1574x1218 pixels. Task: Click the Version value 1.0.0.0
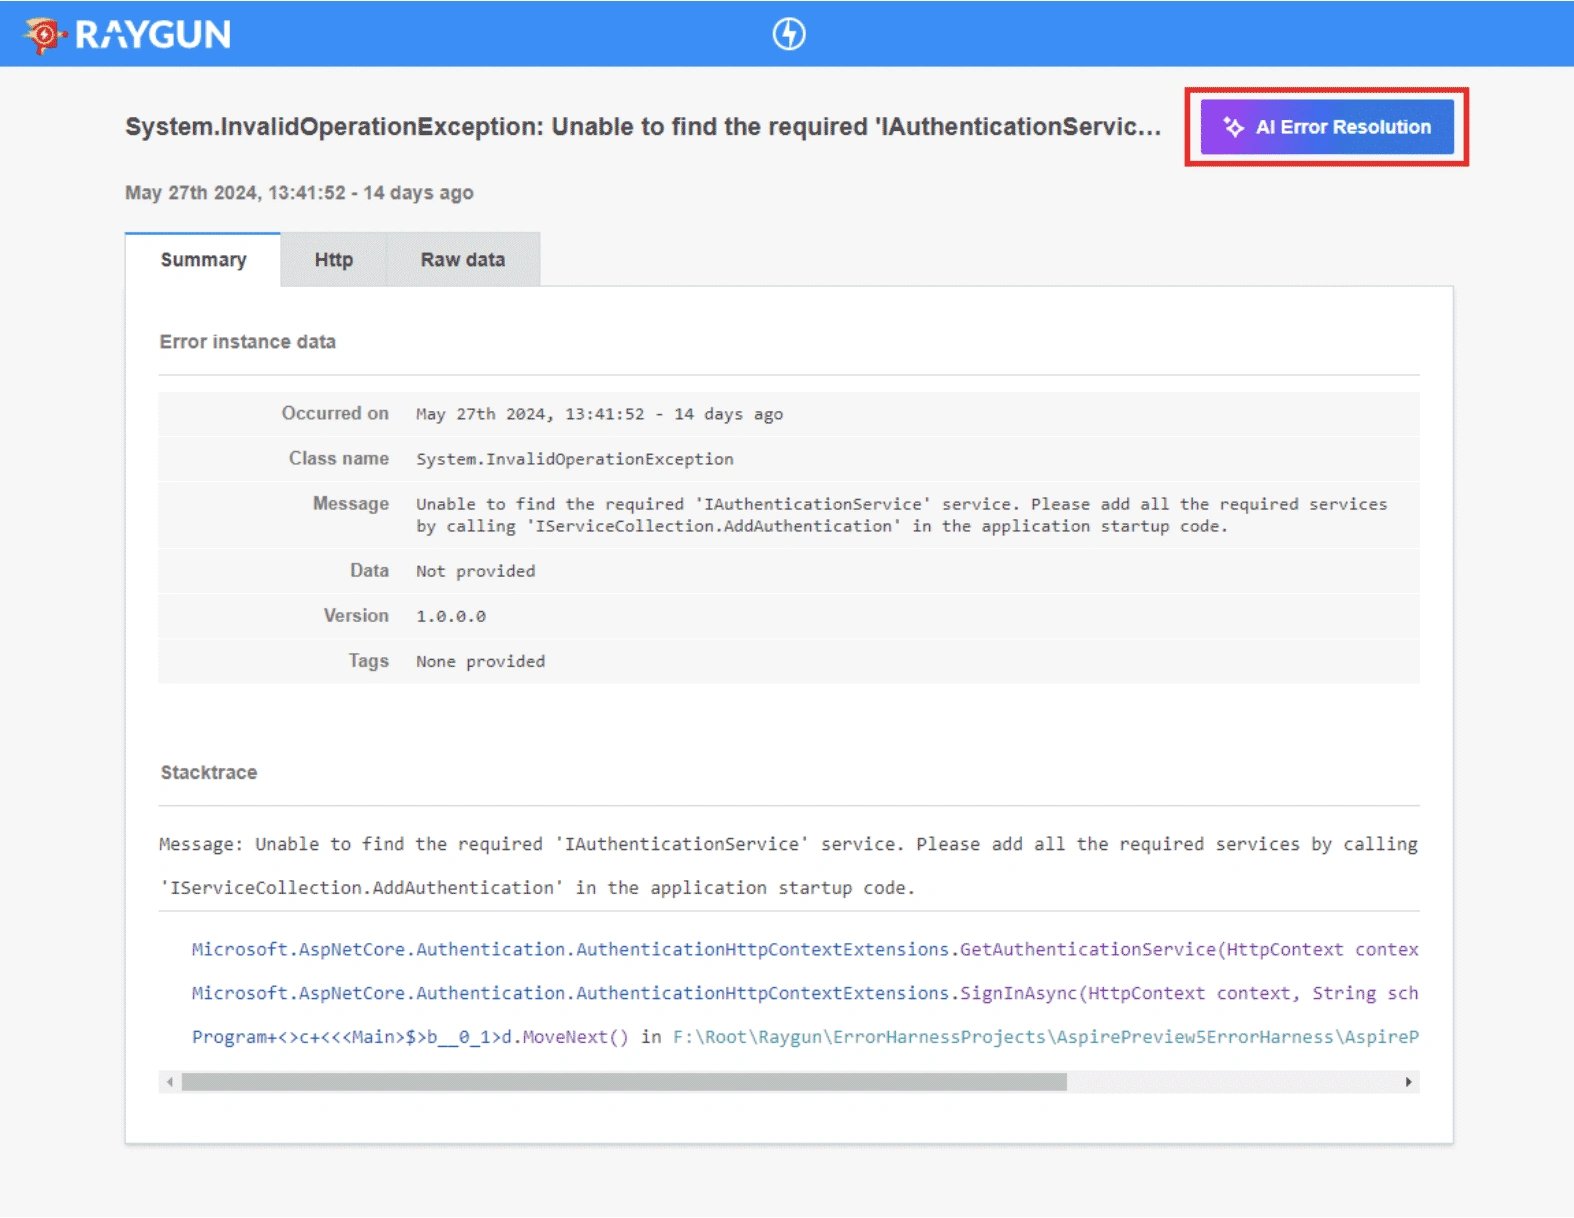pyautogui.click(x=451, y=616)
